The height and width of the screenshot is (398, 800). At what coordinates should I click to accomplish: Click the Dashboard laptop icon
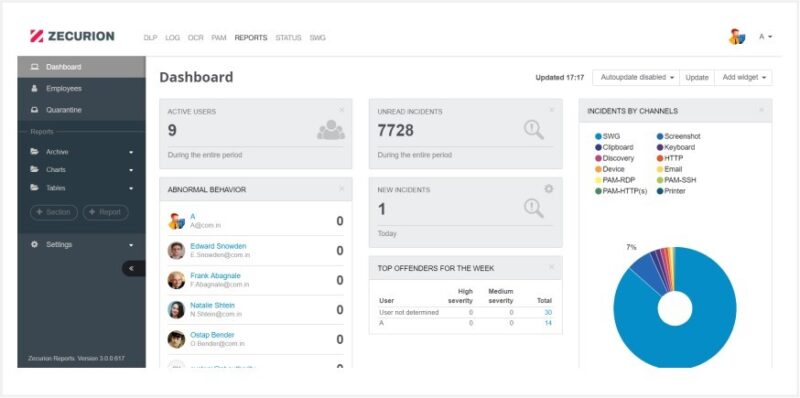pyautogui.click(x=35, y=67)
